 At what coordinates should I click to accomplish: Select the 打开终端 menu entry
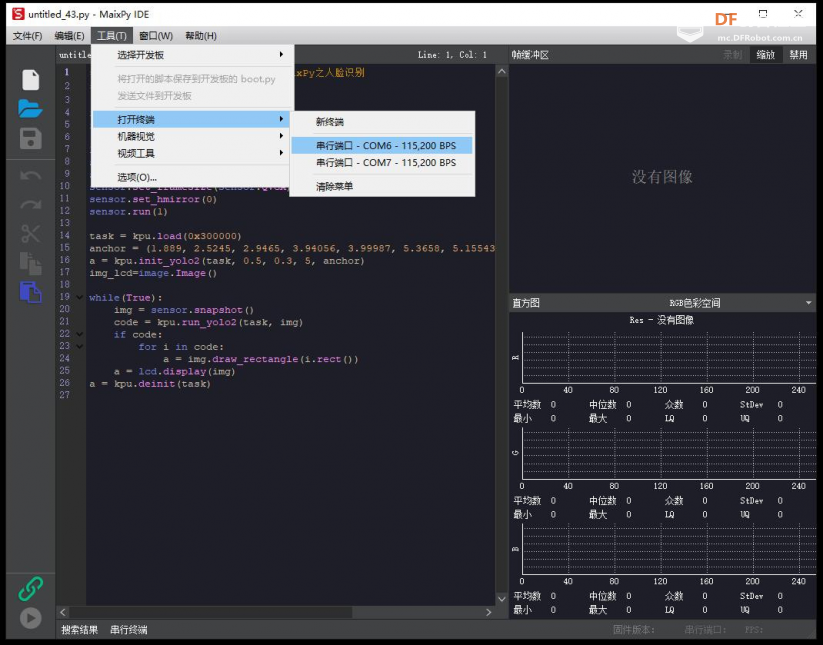point(192,119)
